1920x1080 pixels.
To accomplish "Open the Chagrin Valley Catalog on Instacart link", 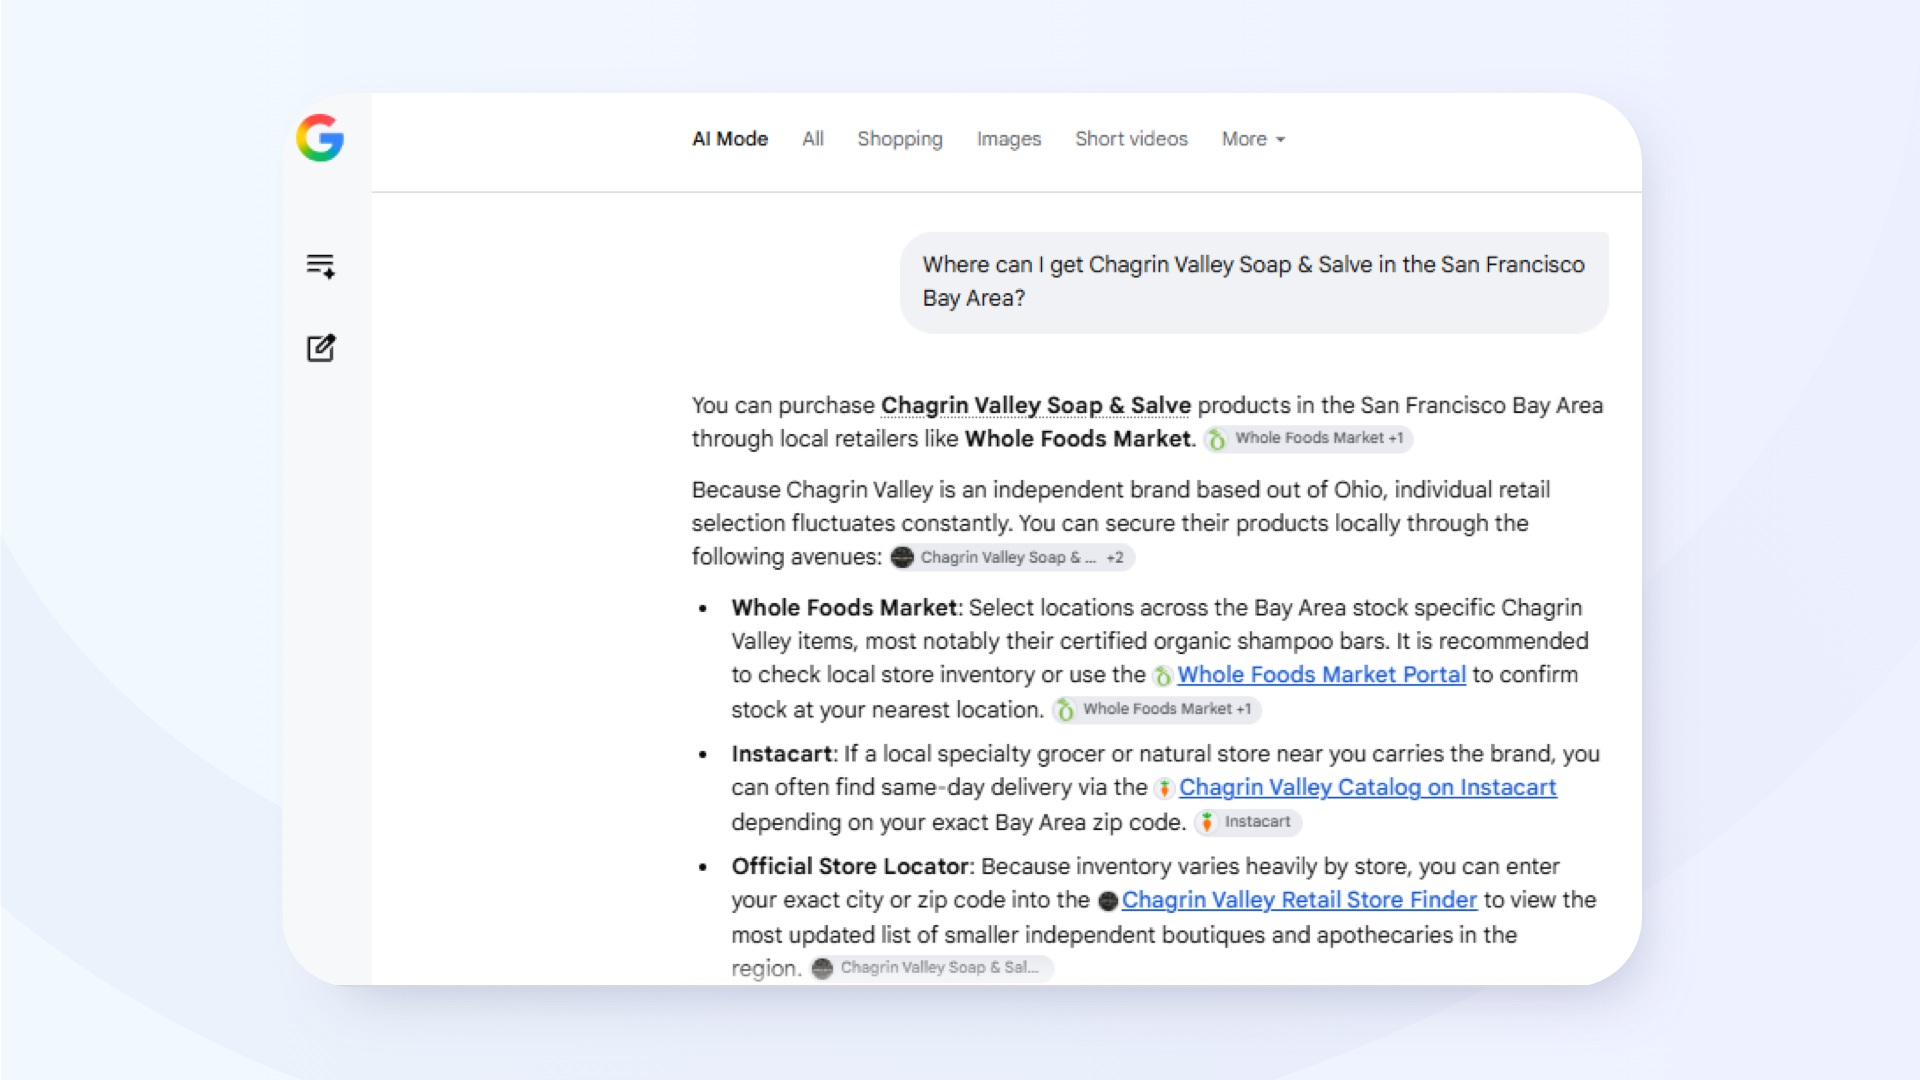I will tap(1367, 788).
